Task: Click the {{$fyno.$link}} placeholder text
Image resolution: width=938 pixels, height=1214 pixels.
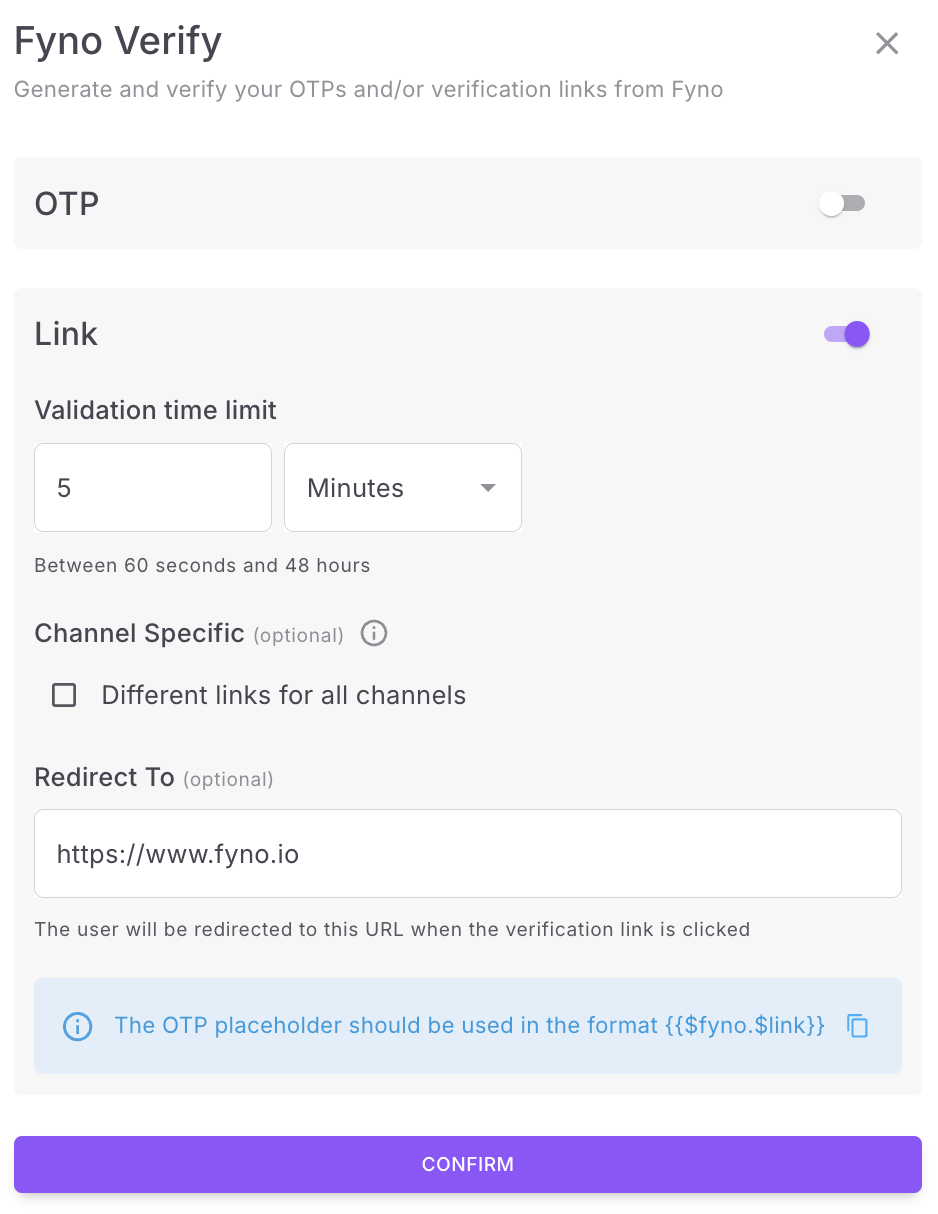Action: [745, 1026]
